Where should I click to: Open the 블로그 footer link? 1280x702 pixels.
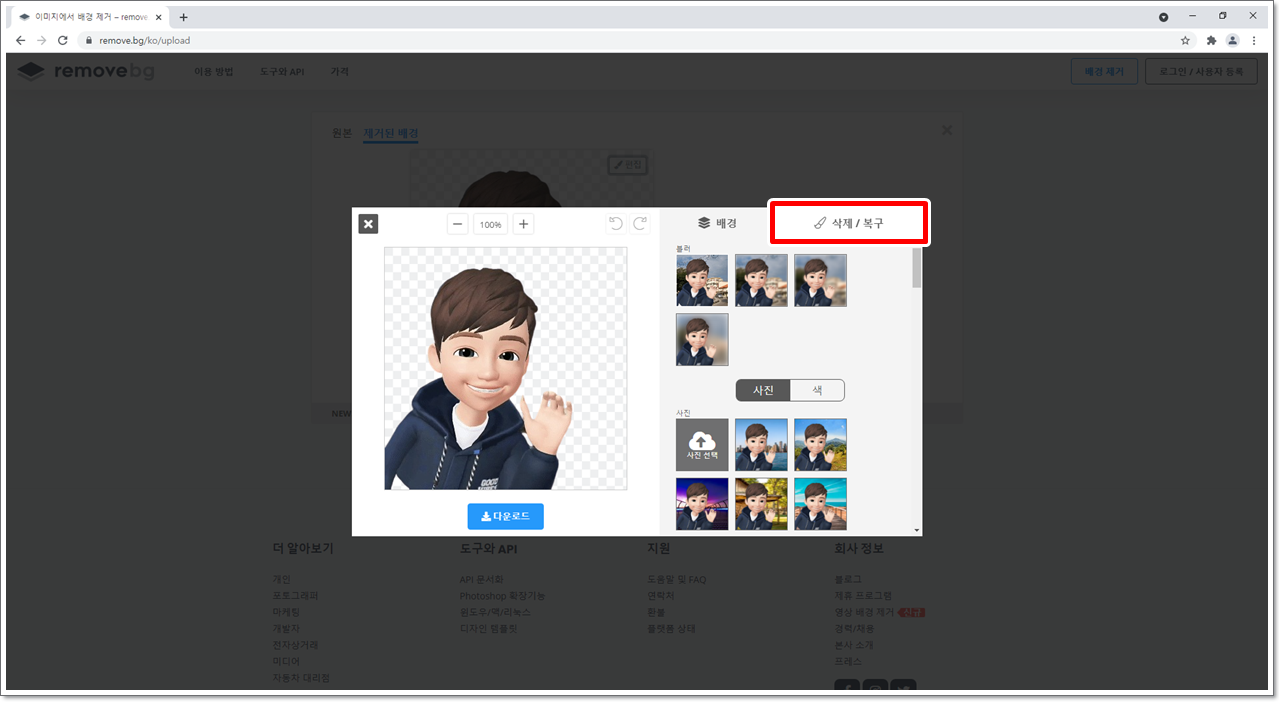848,579
